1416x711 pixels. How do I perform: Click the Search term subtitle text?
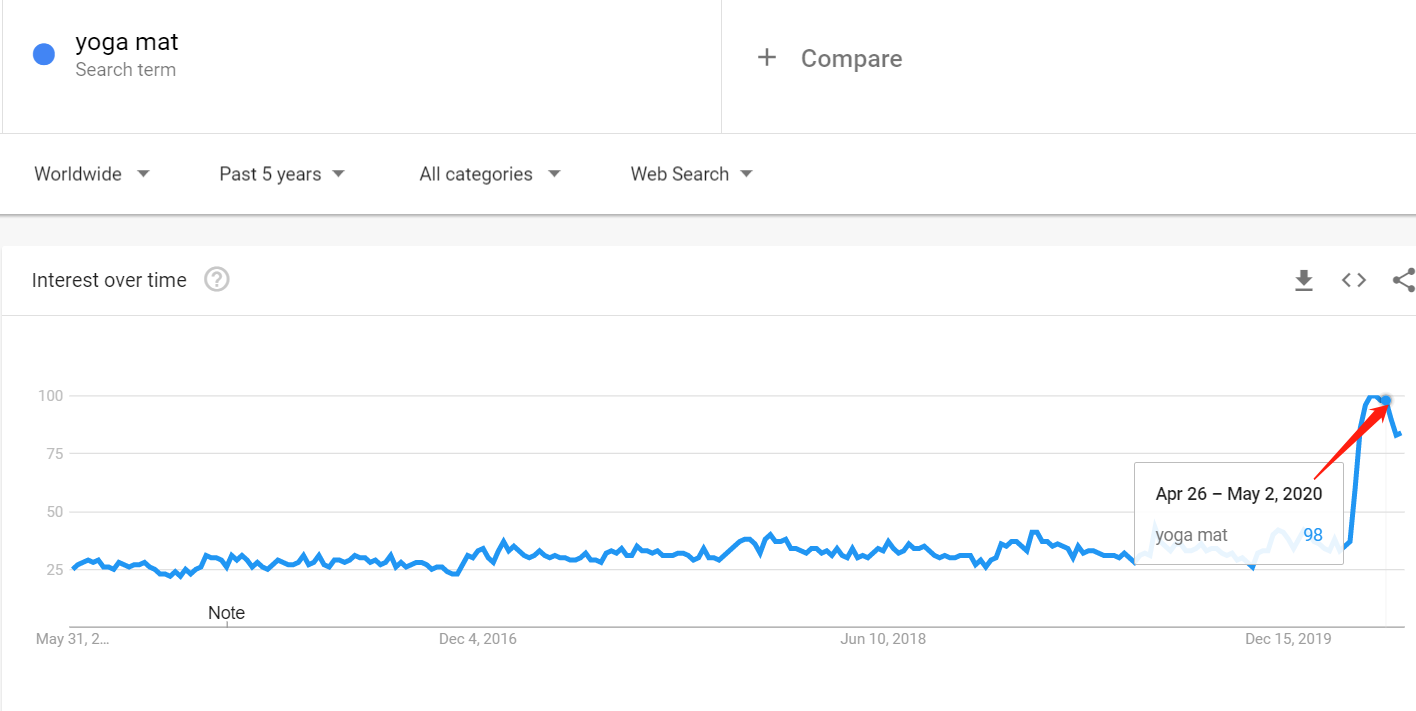pyautogui.click(x=126, y=70)
